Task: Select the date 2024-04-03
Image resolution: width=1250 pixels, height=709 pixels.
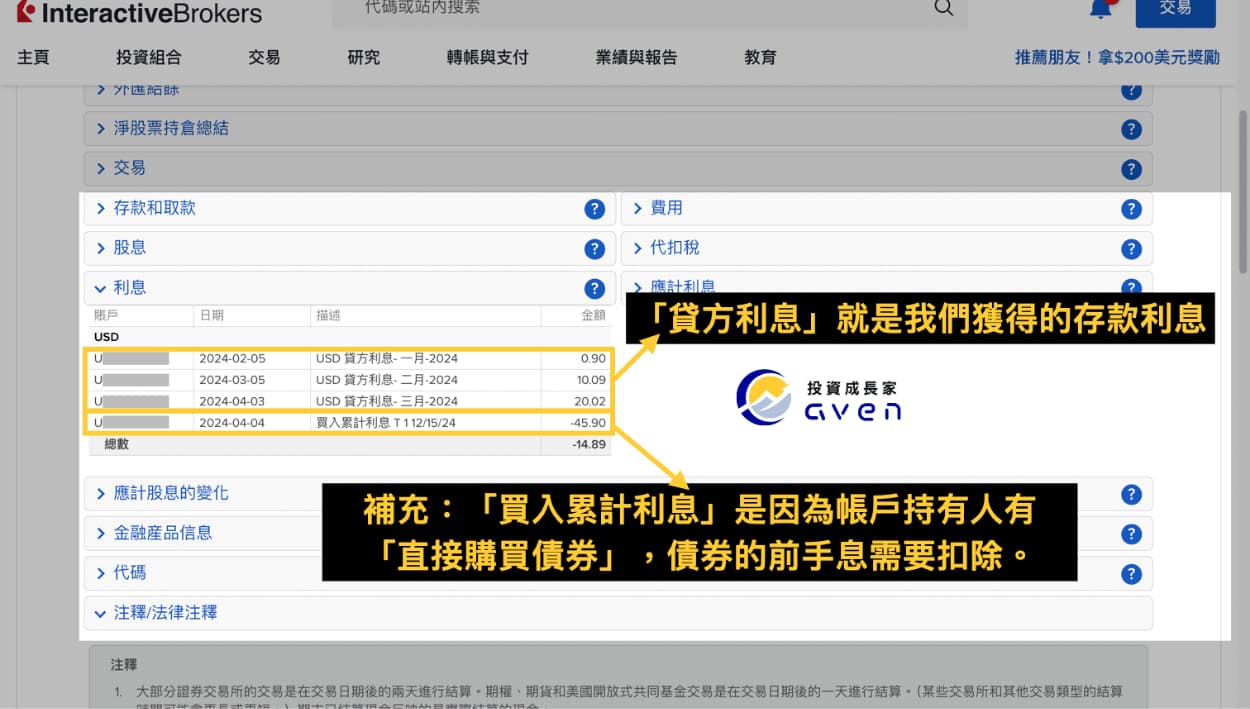Action: 232,401
